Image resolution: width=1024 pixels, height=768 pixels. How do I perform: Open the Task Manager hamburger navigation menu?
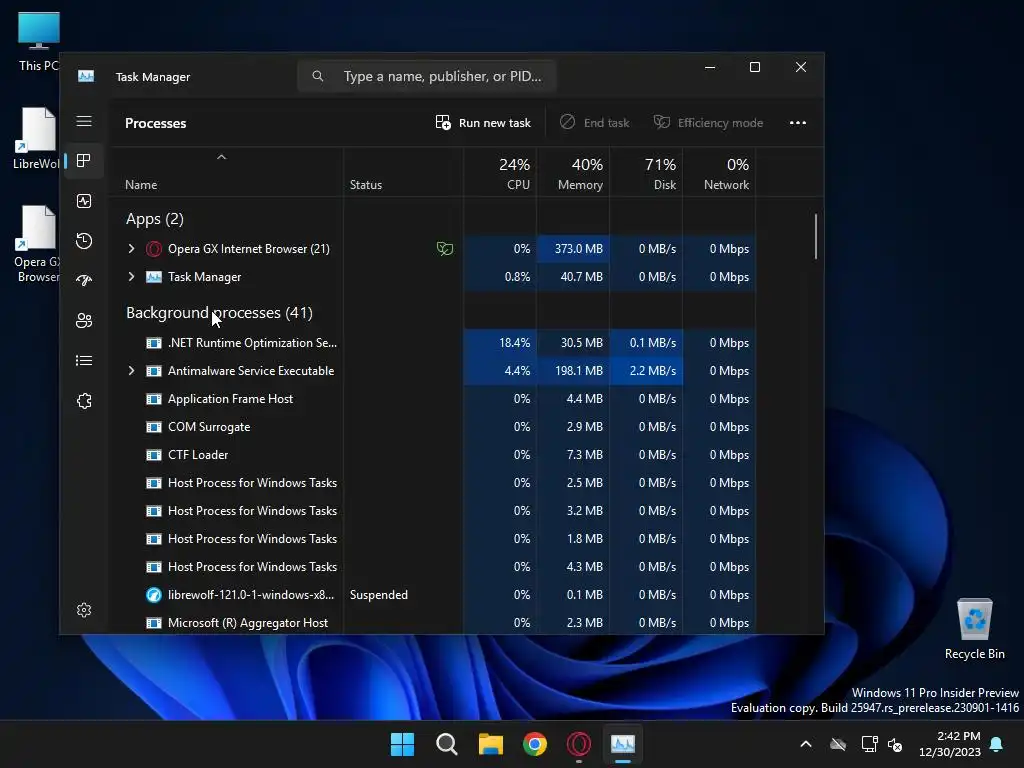click(84, 121)
